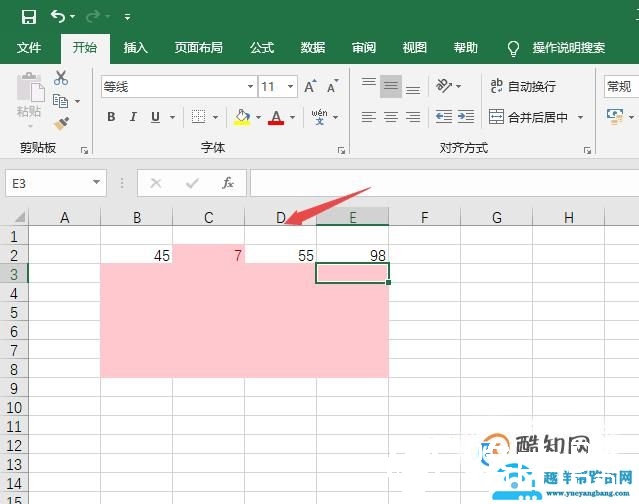Viewport: 639px width, 504px height.
Task: Click the Name Box showing E3
Action: point(49,183)
